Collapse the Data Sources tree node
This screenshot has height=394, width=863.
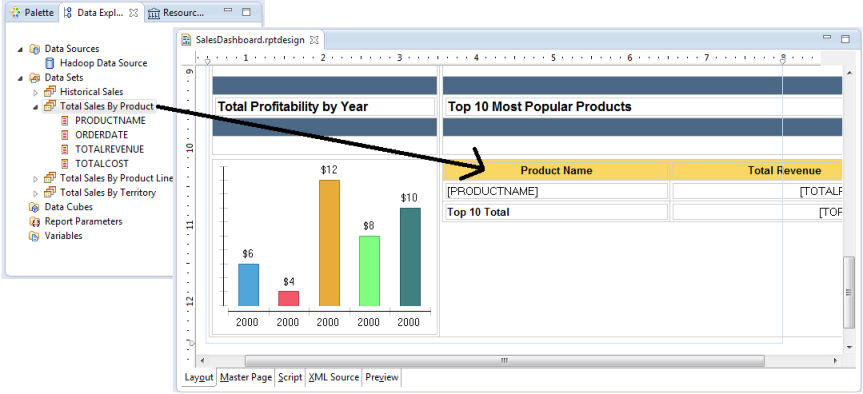(20, 49)
